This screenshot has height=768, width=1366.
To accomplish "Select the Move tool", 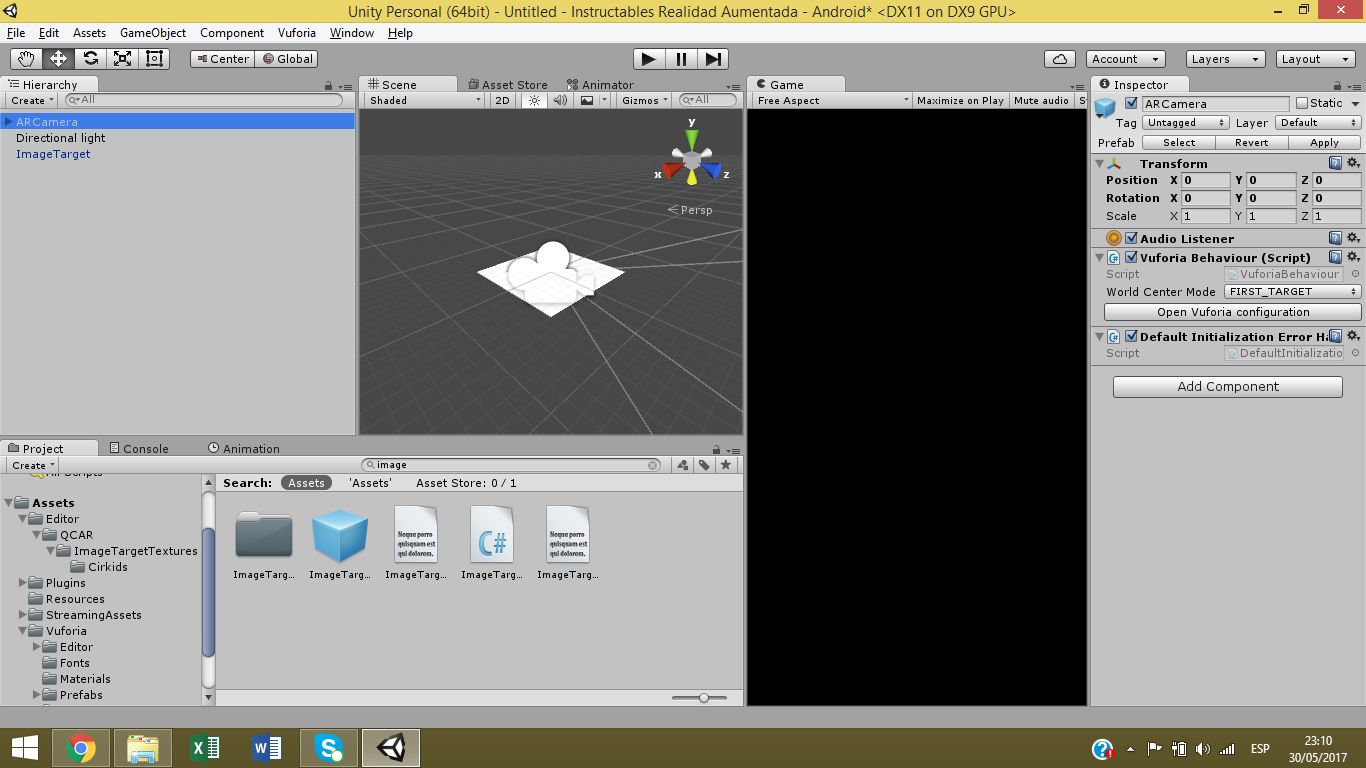I will 58,59.
